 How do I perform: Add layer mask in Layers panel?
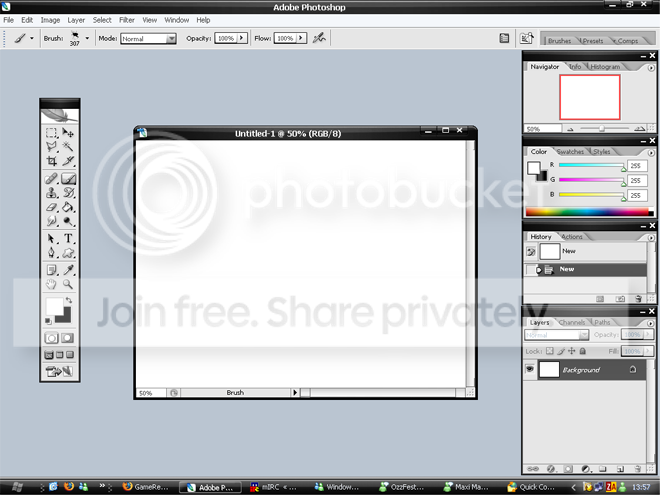[x=568, y=468]
